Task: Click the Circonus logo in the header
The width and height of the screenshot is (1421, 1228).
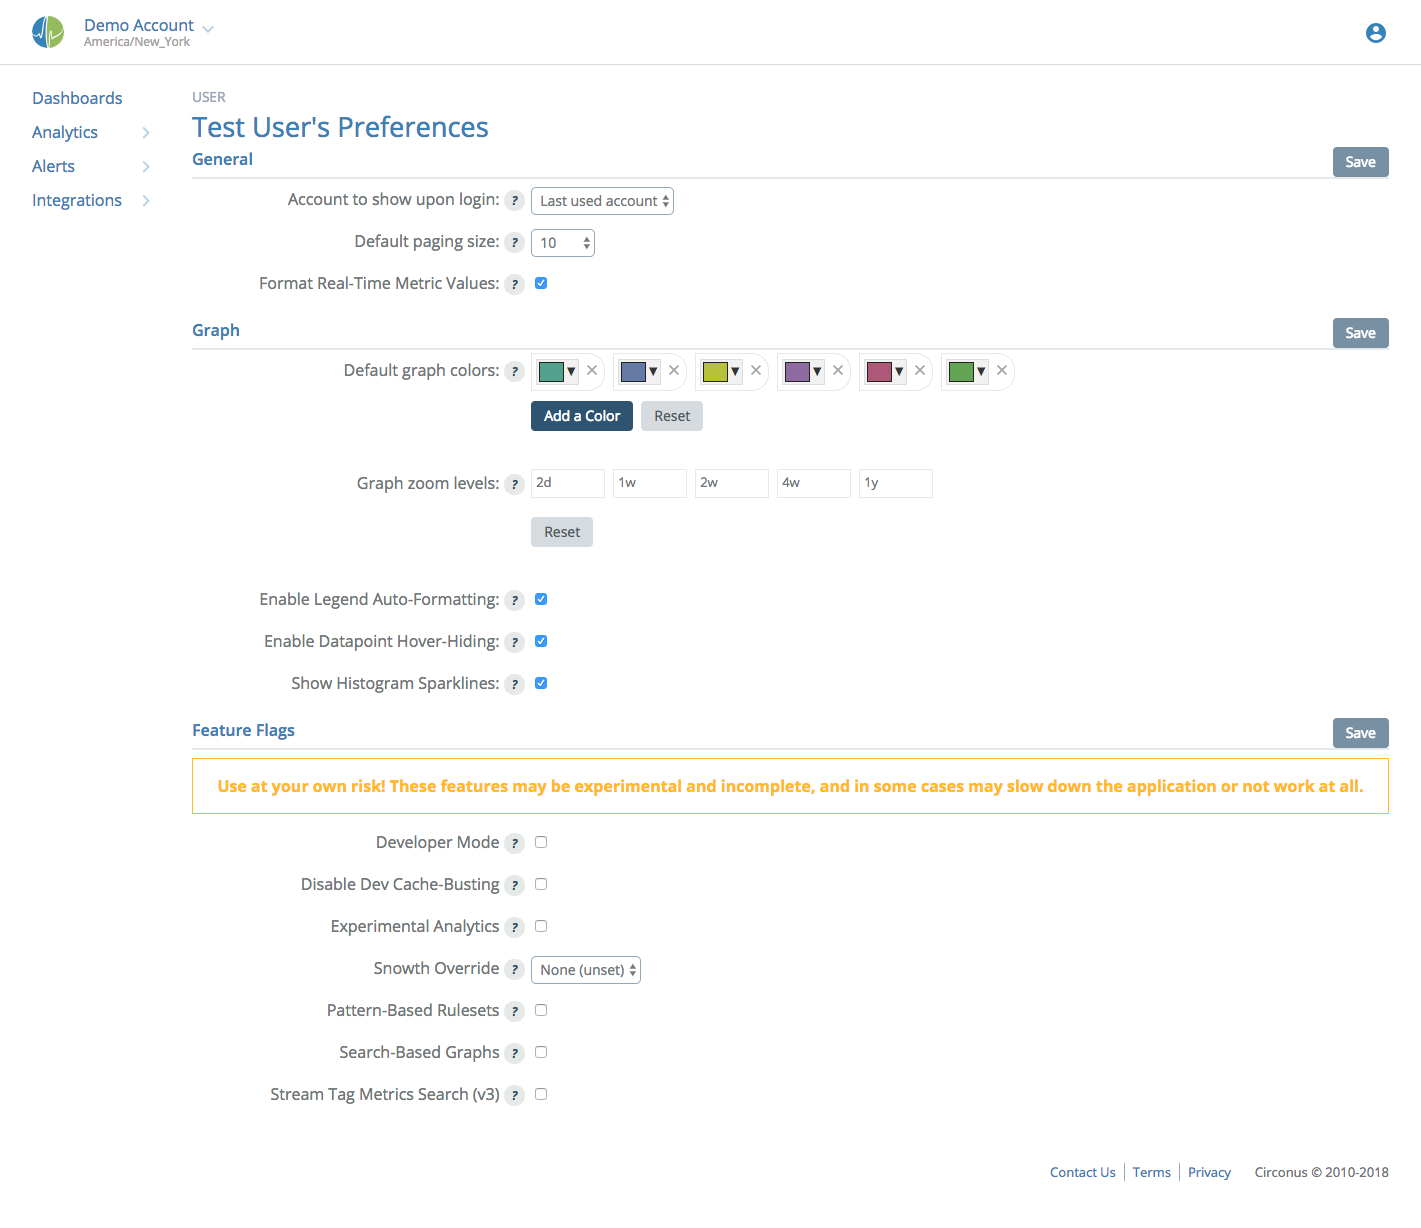Action: (x=47, y=31)
